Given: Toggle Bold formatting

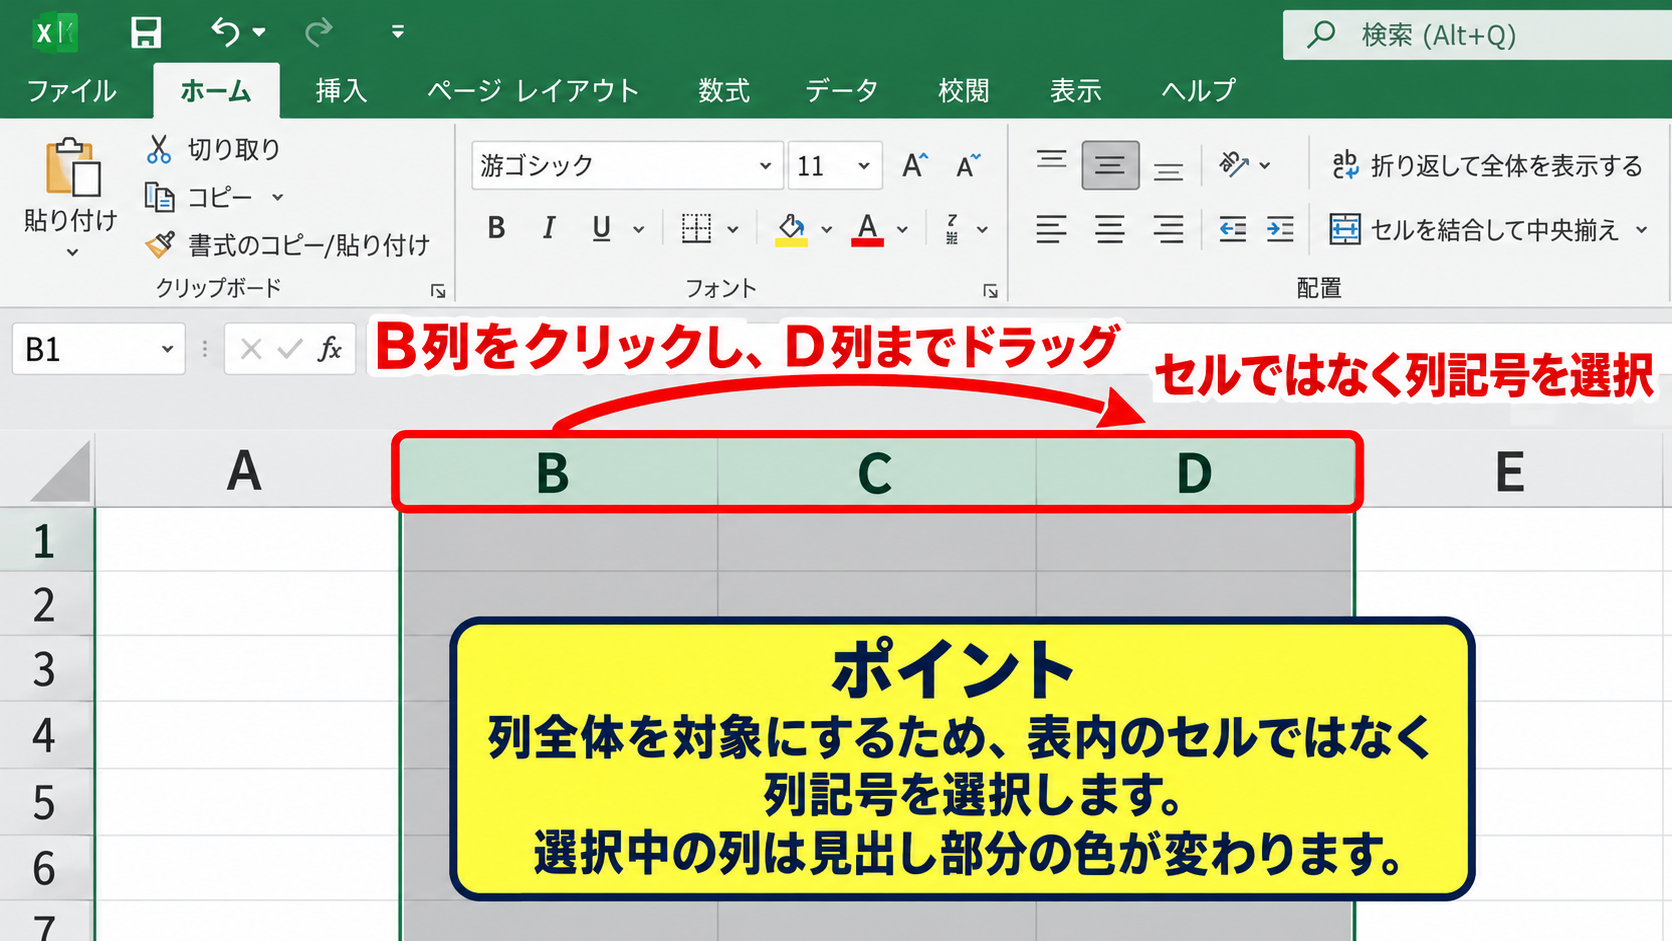Looking at the screenshot, I should 496,229.
